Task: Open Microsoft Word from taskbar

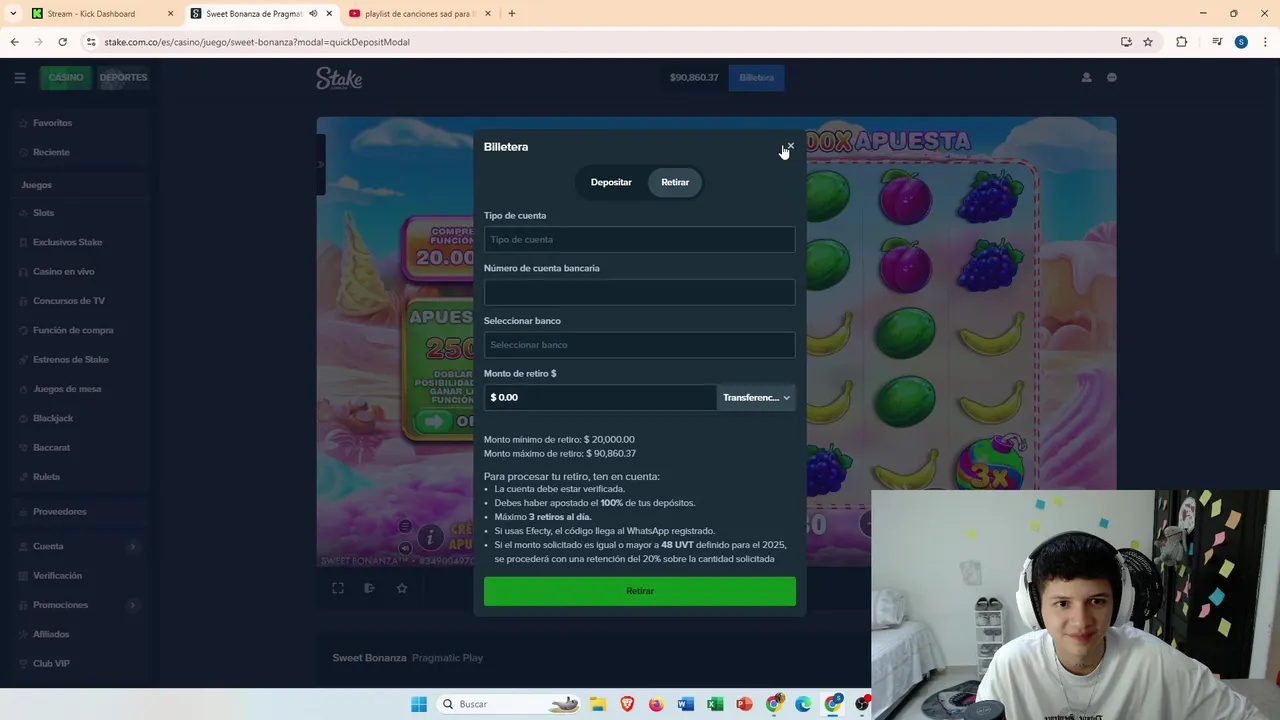Action: (685, 704)
